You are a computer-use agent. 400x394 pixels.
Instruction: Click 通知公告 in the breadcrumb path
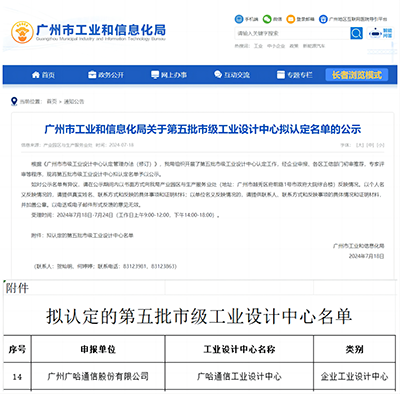tap(74, 101)
